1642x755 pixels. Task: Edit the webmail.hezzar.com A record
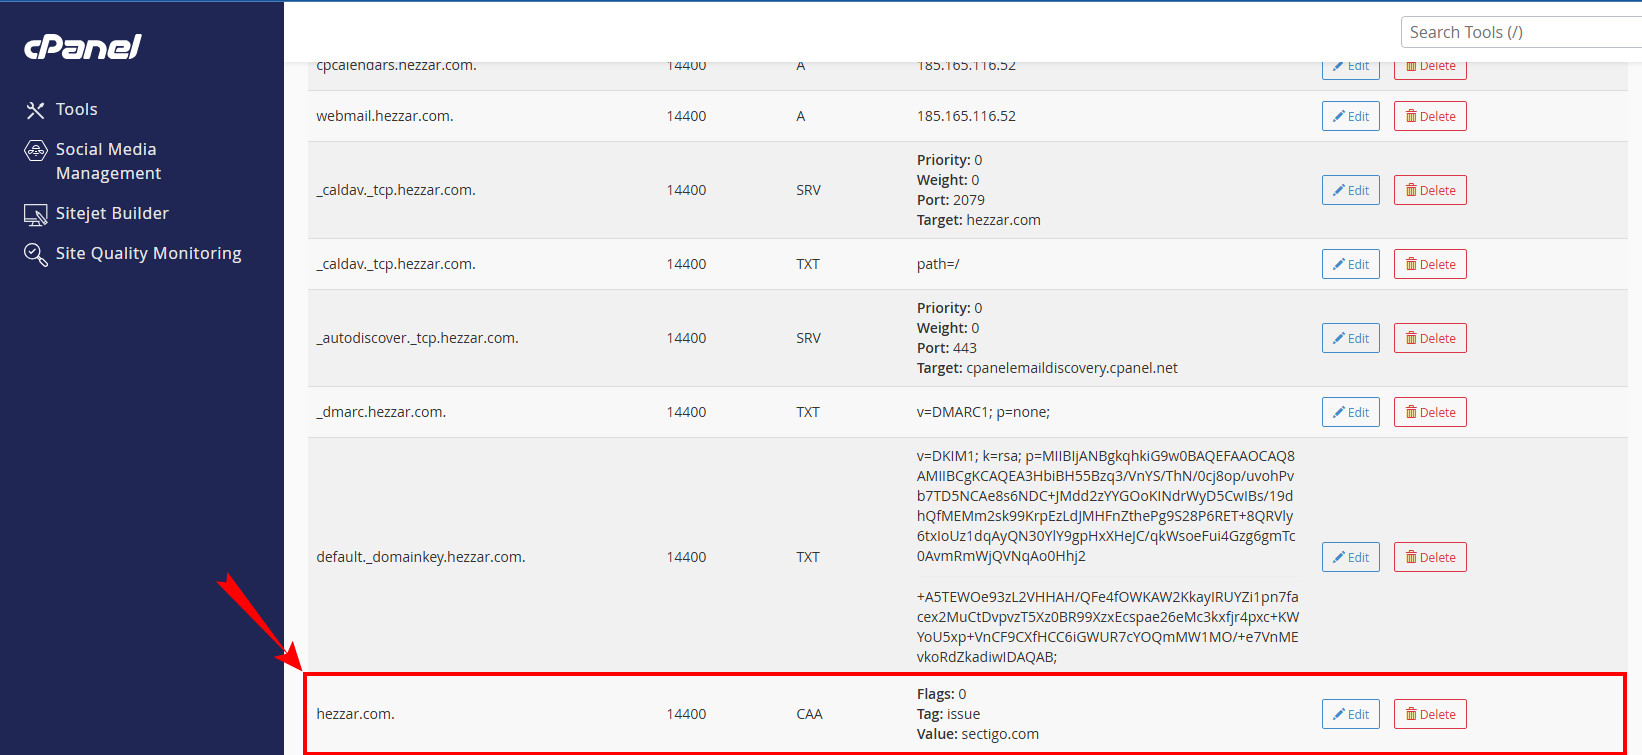click(x=1350, y=116)
